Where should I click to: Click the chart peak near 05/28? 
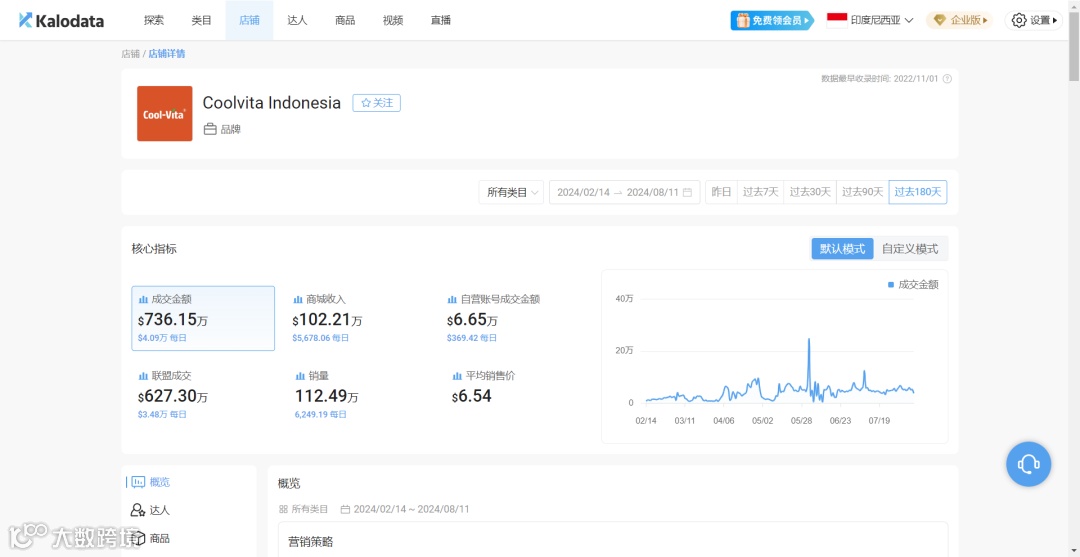tap(809, 339)
